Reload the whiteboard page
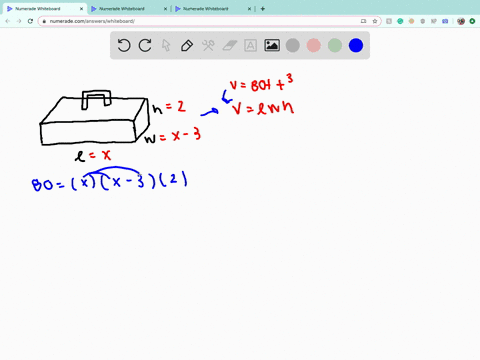The image size is (480, 360). click(30, 21)
